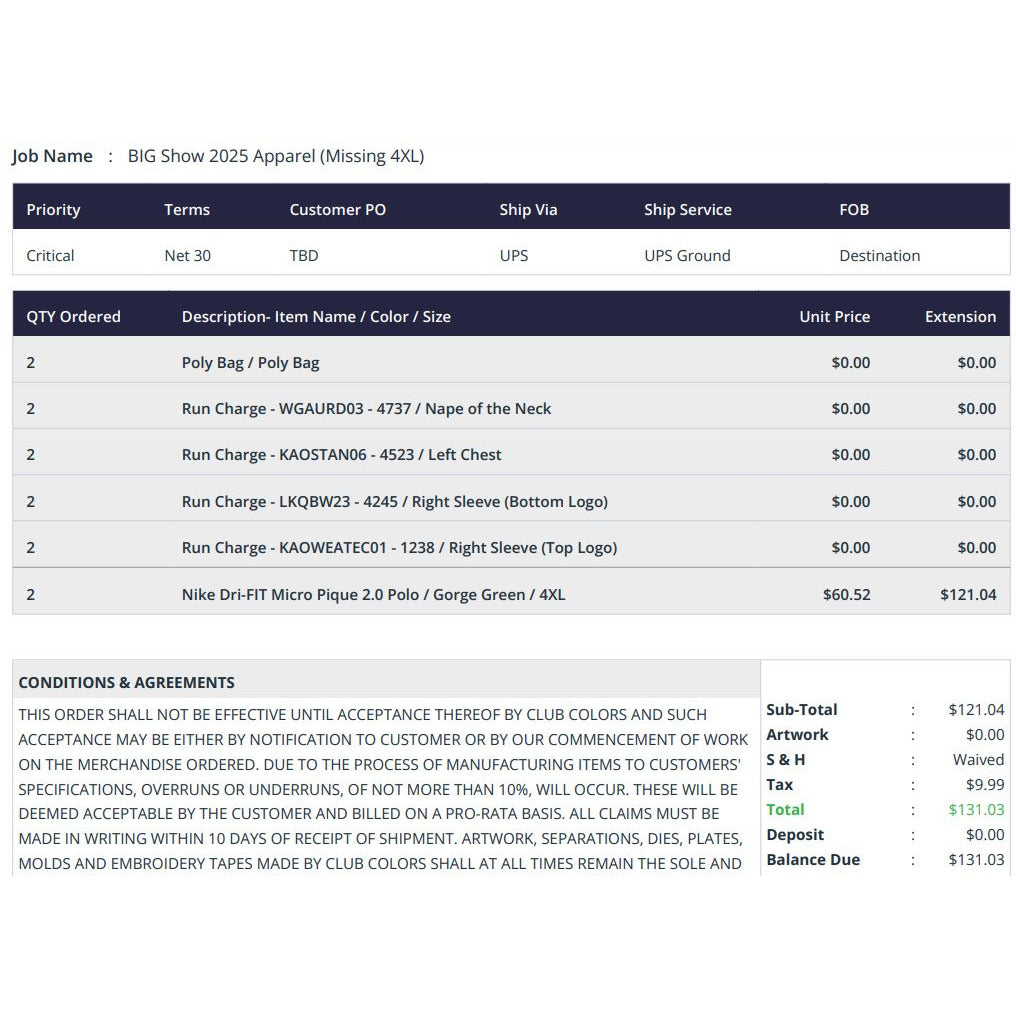Select the KAOWEATEC01 Top Logo row
The image size is (1016, 1016).
pos(511,548)
